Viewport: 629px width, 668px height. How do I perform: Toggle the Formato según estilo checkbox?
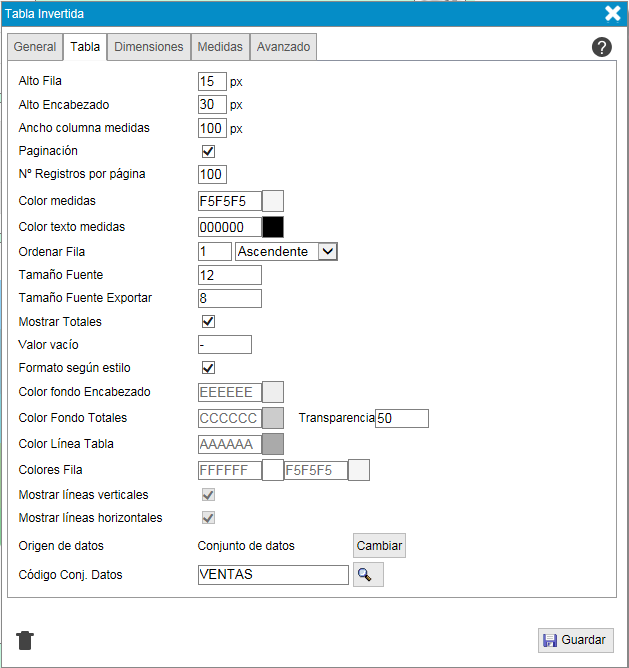(209, 368)
